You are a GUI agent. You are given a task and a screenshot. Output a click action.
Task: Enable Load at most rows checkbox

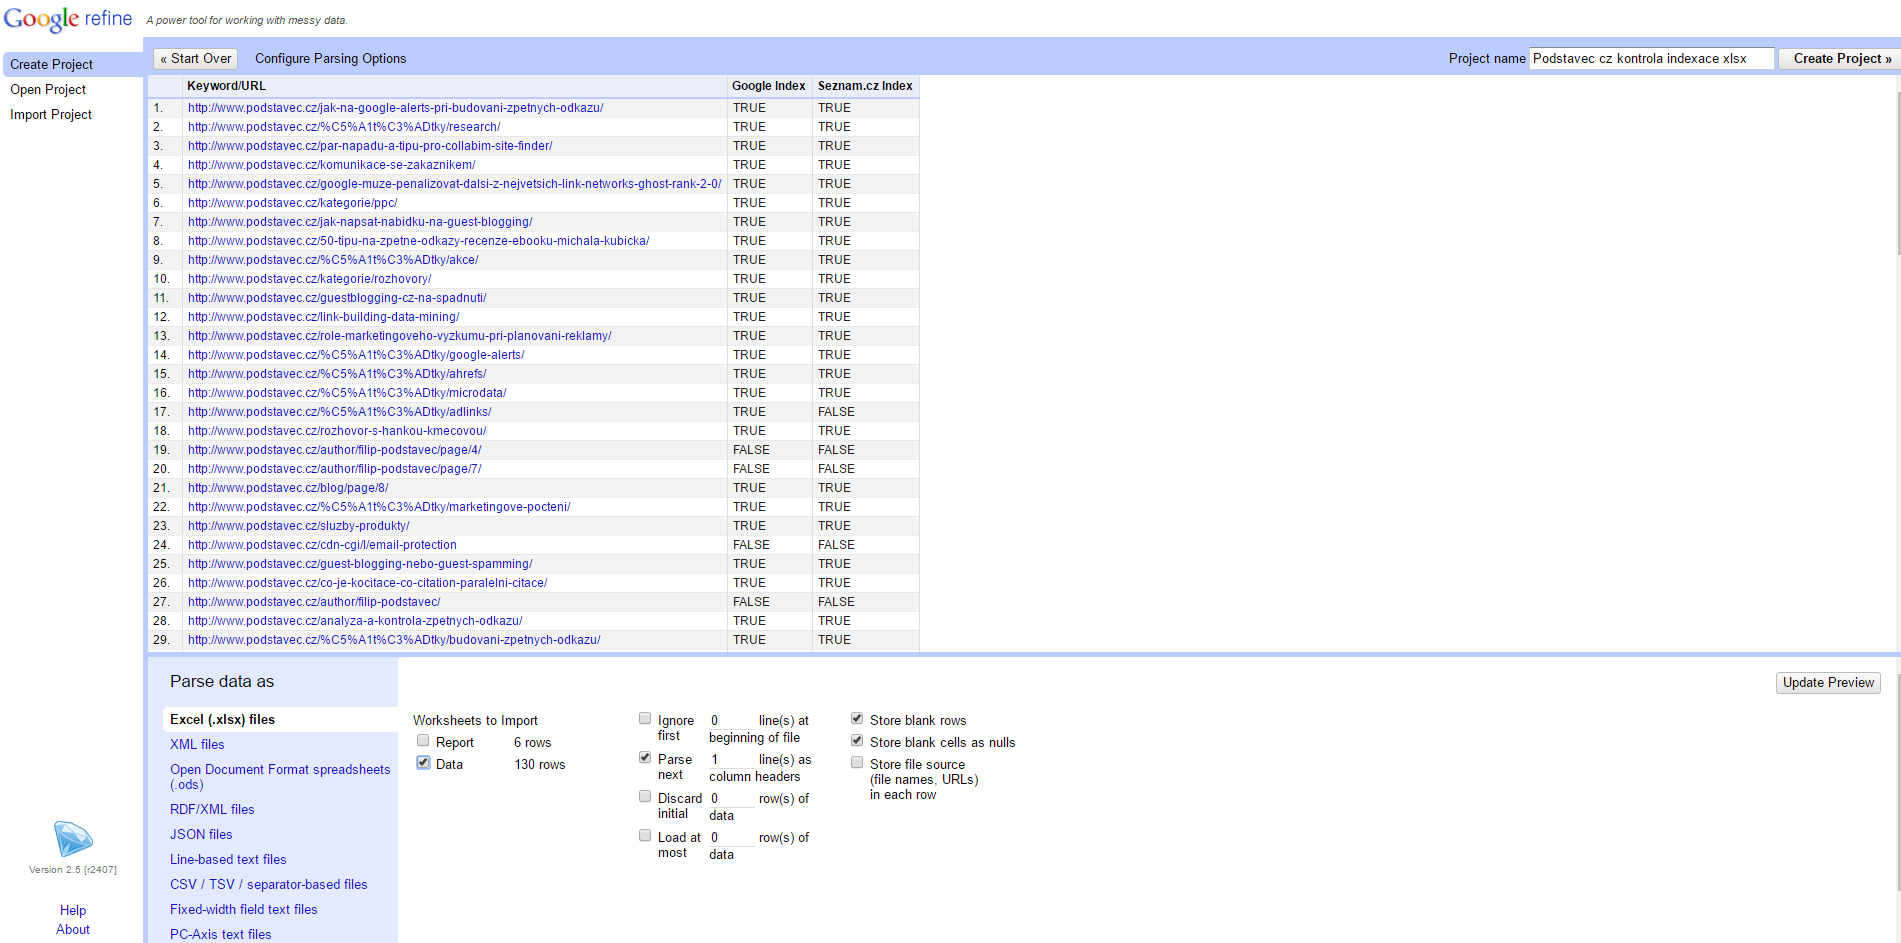tap(645, 836)
